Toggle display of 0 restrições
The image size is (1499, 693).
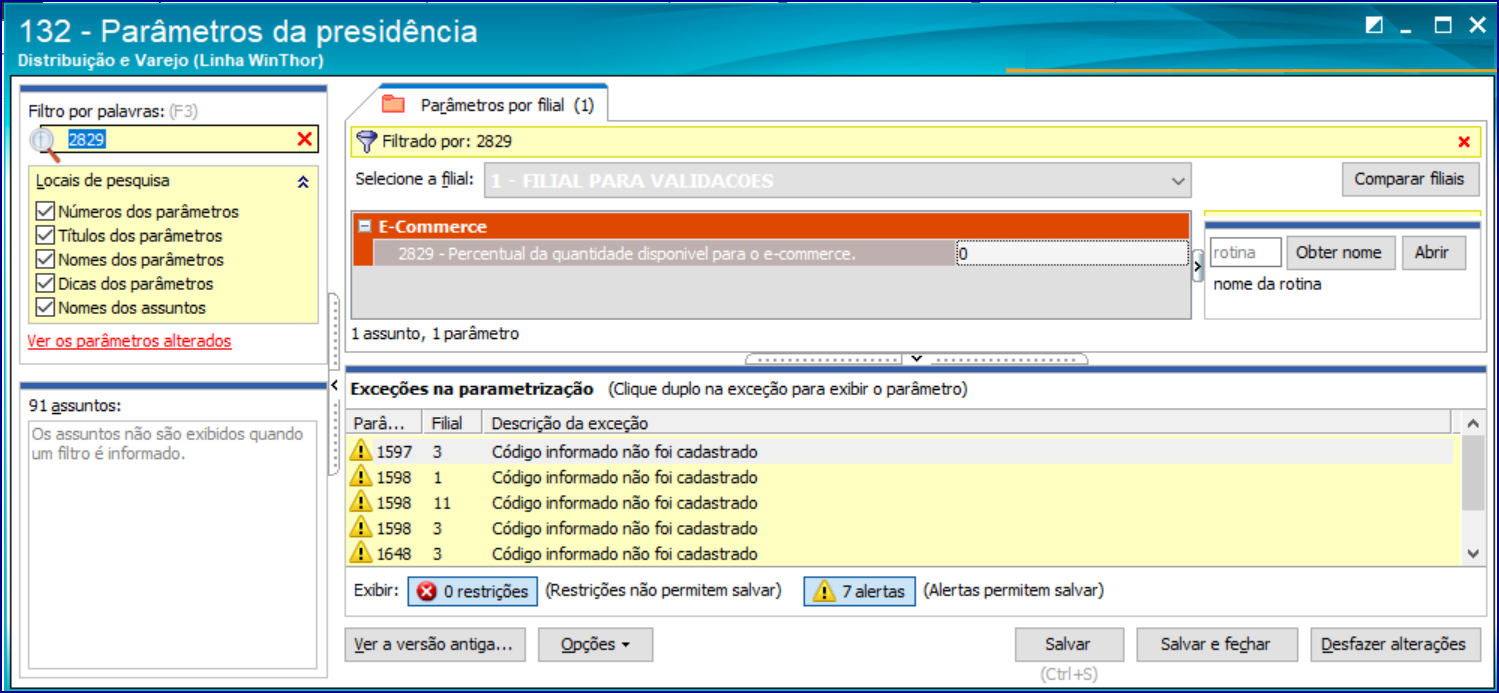[472, 591]
